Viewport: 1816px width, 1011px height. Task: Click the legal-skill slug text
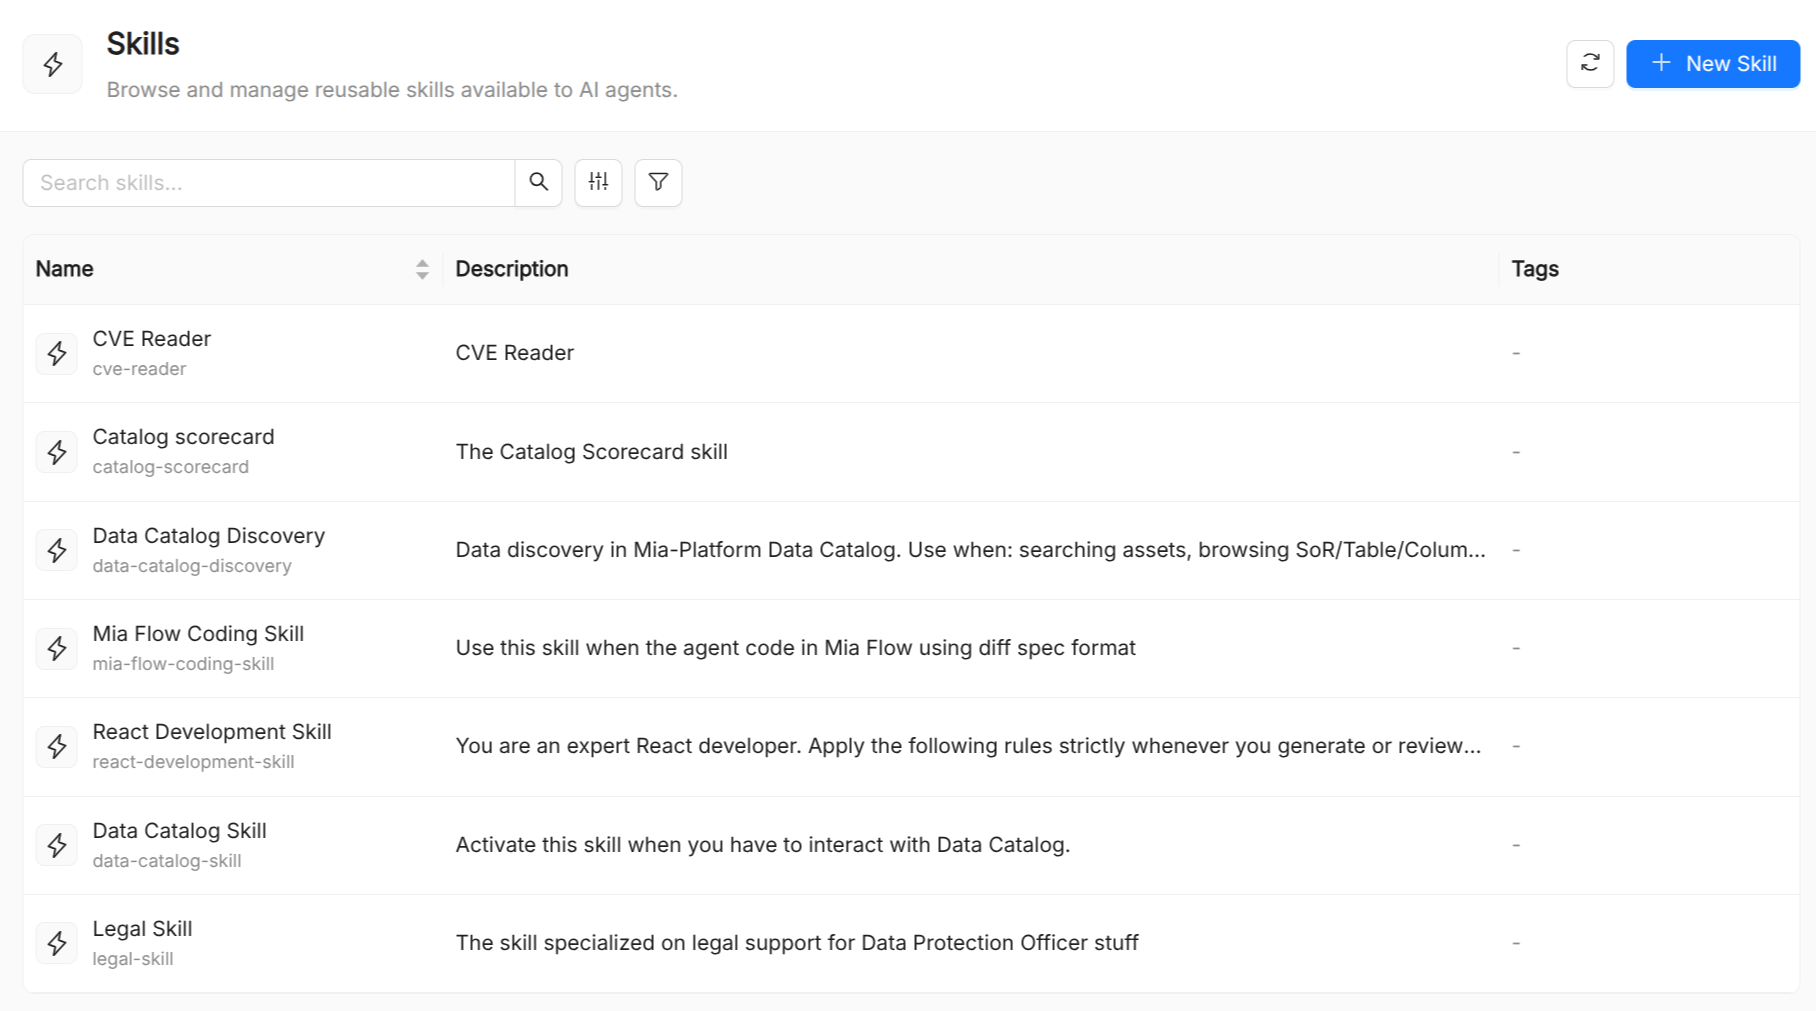[133, 959]
